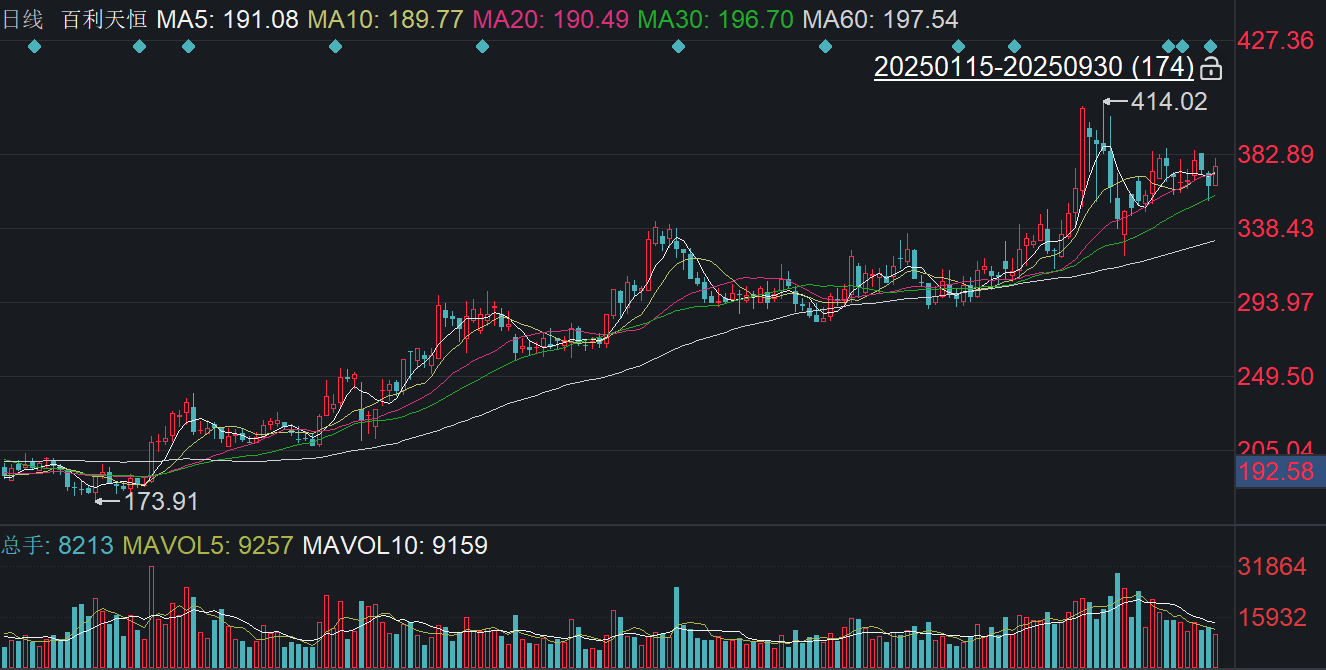
Task: Select the MAVOL10: 9159 label
Action: 395,546
